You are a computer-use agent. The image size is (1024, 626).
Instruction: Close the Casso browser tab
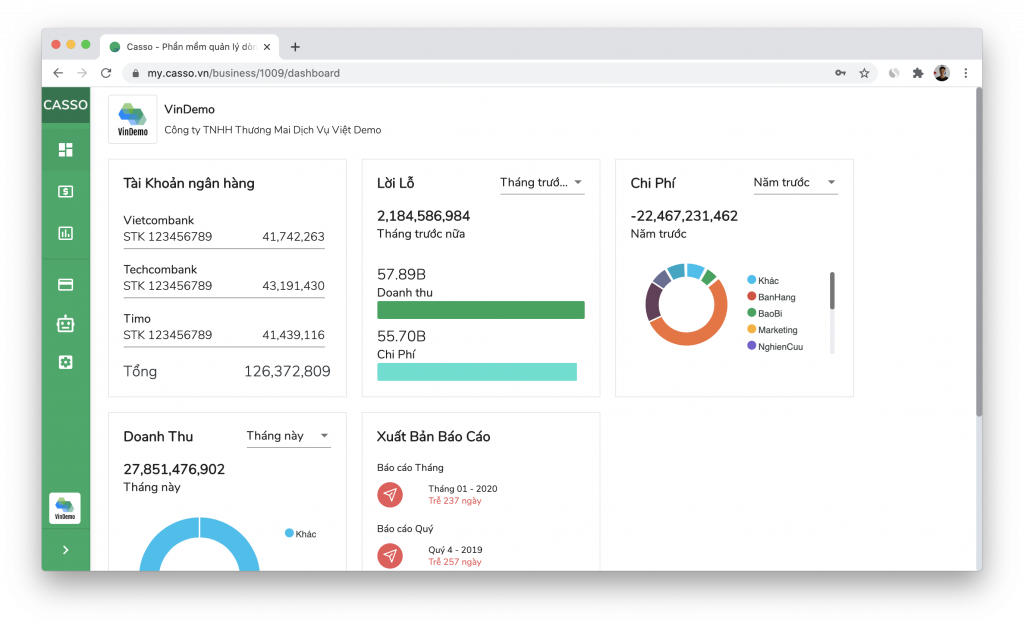[266, 47]
